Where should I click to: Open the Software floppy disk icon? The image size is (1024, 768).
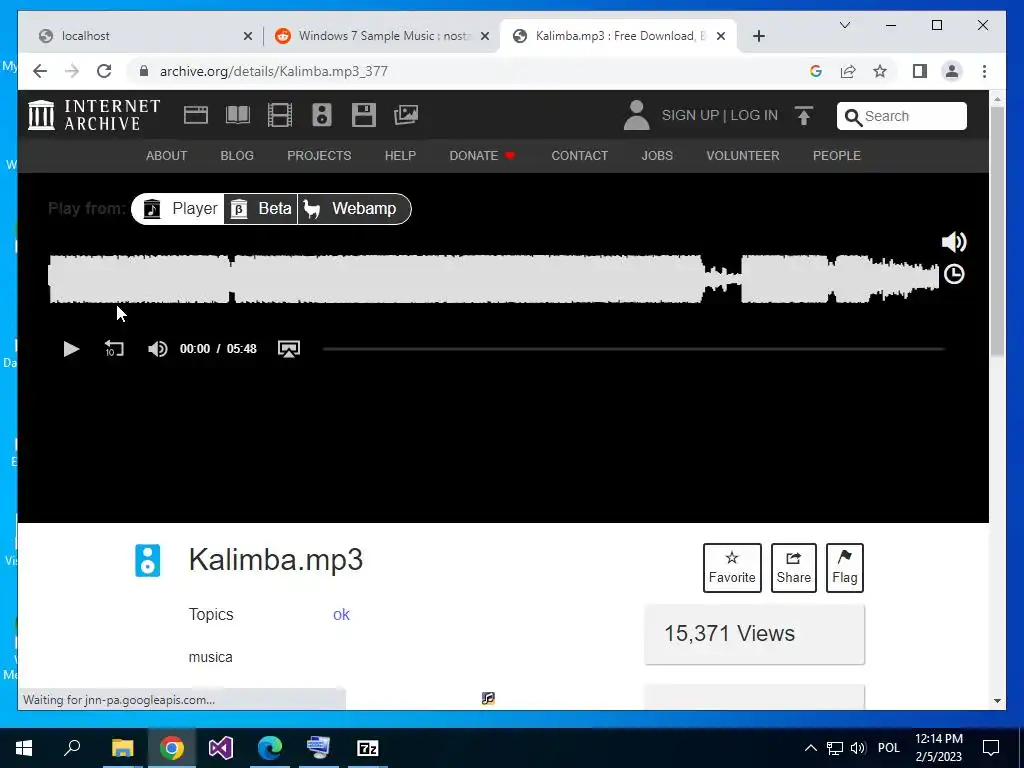pyautogui.click(x=364, y=115)
